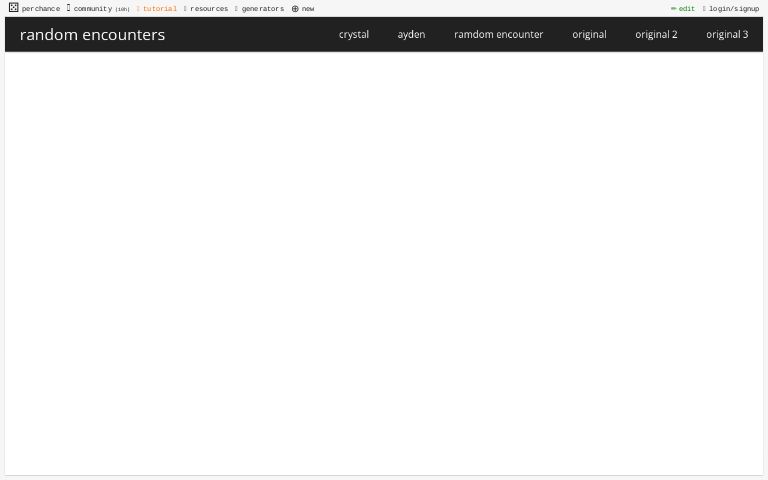Click the circled plus icon for new
This screenshot has height=480, width=768.
295,9
